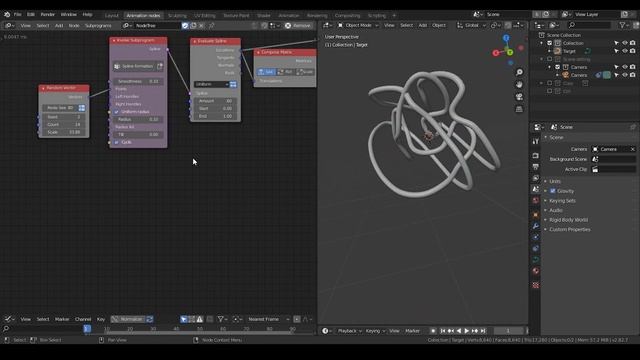Image resolution: width=640 pixels, height=360 pixels.
Task: Toggle camera view icon in viewport
Action: (519, 97)
